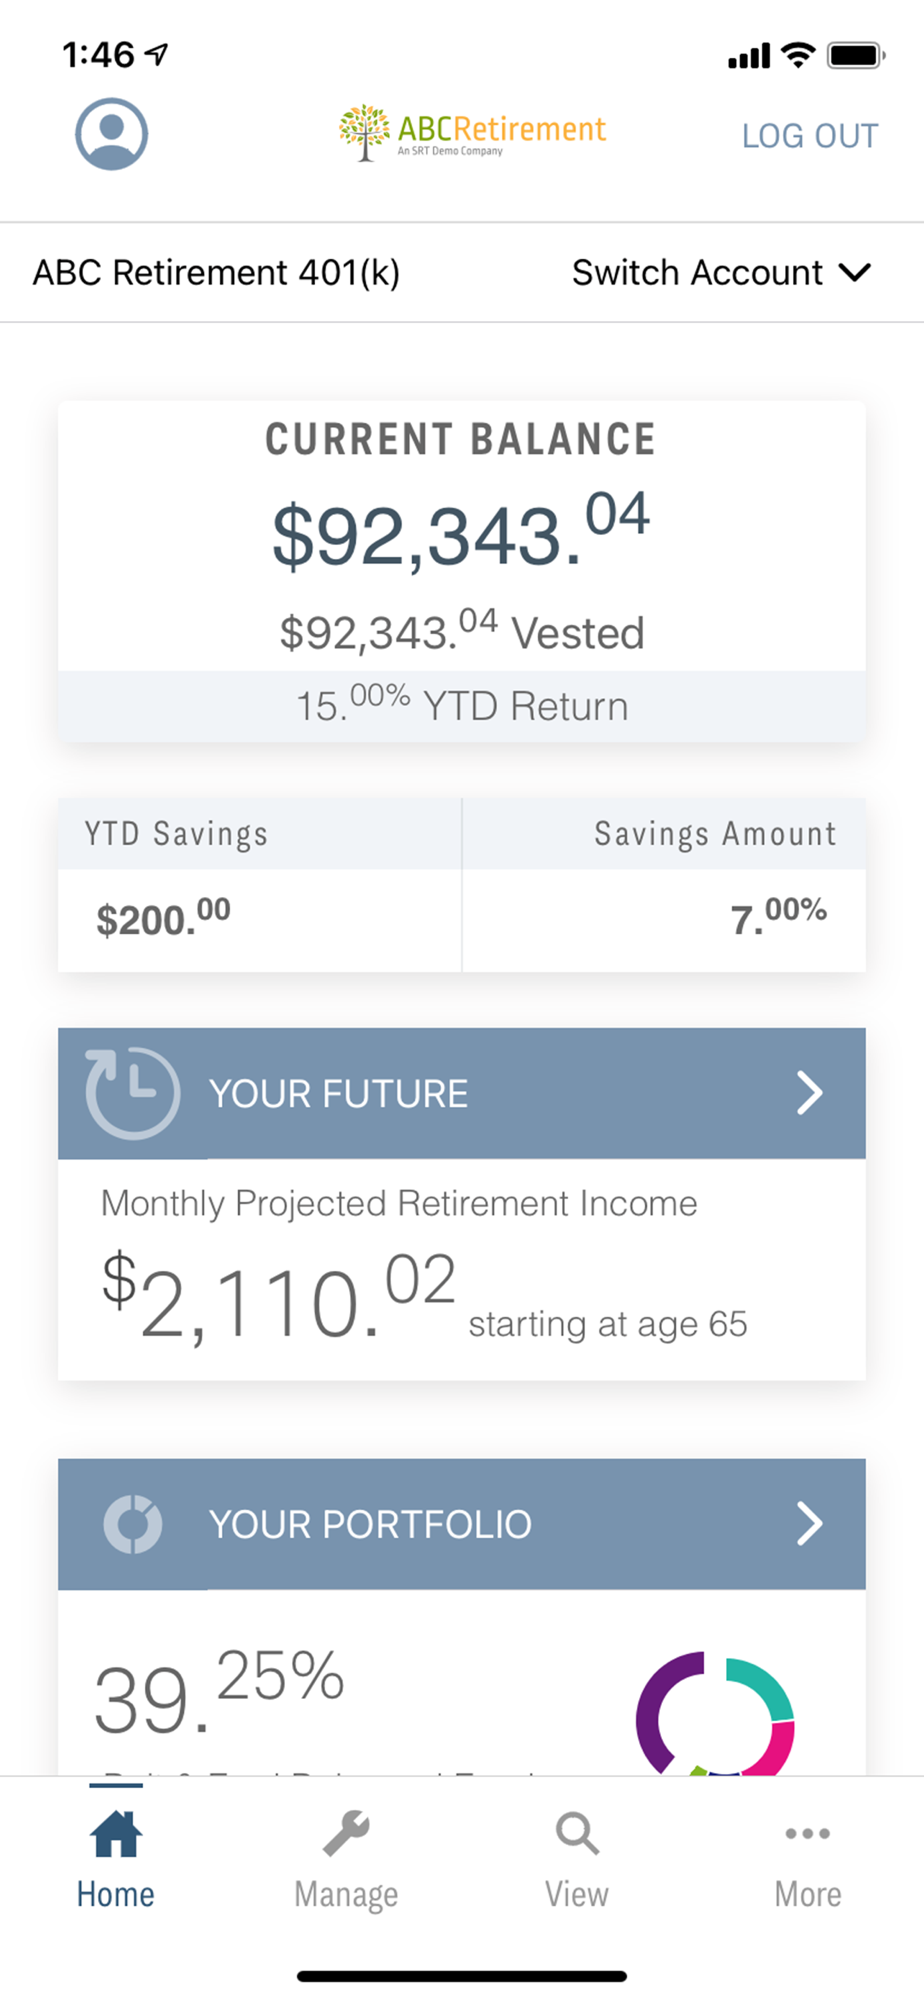
Task: Switch to the View tab label
Action: pyautogui.click(x=577, y=1894)
